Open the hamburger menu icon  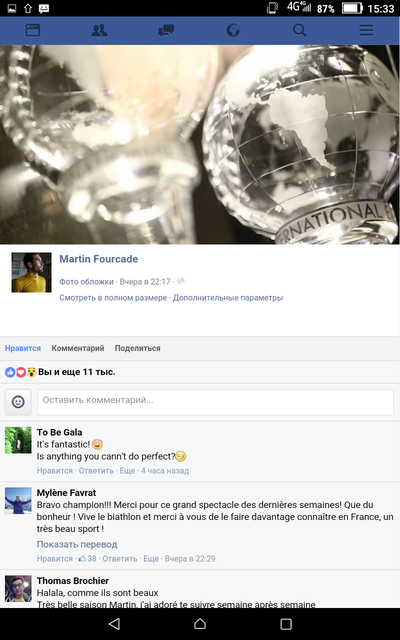pos(366,30)
